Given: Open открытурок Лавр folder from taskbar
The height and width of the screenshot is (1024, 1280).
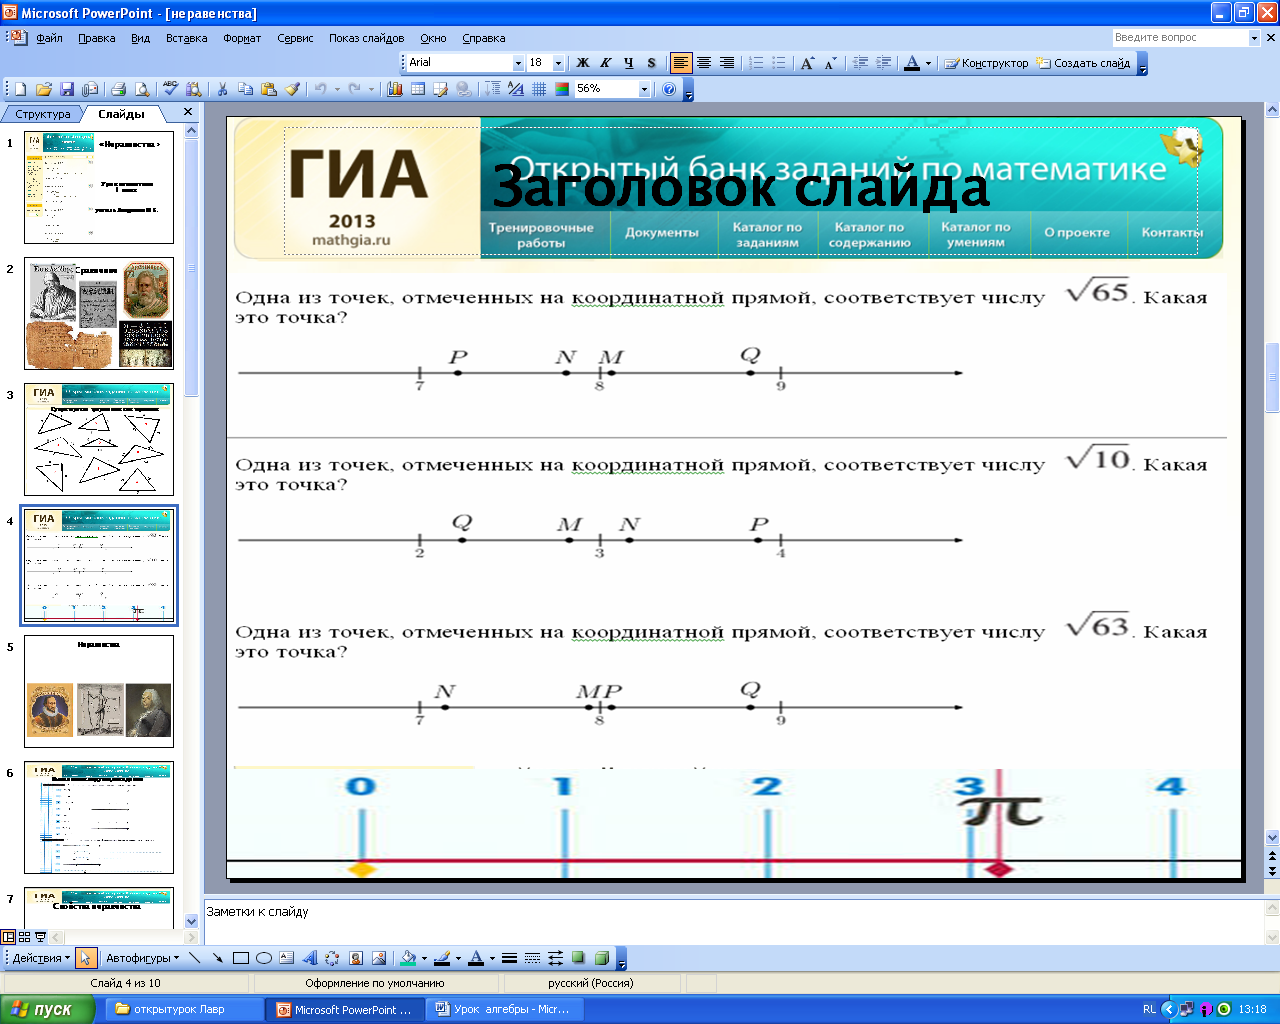Looking at the screenshot, I should 185,1009.
